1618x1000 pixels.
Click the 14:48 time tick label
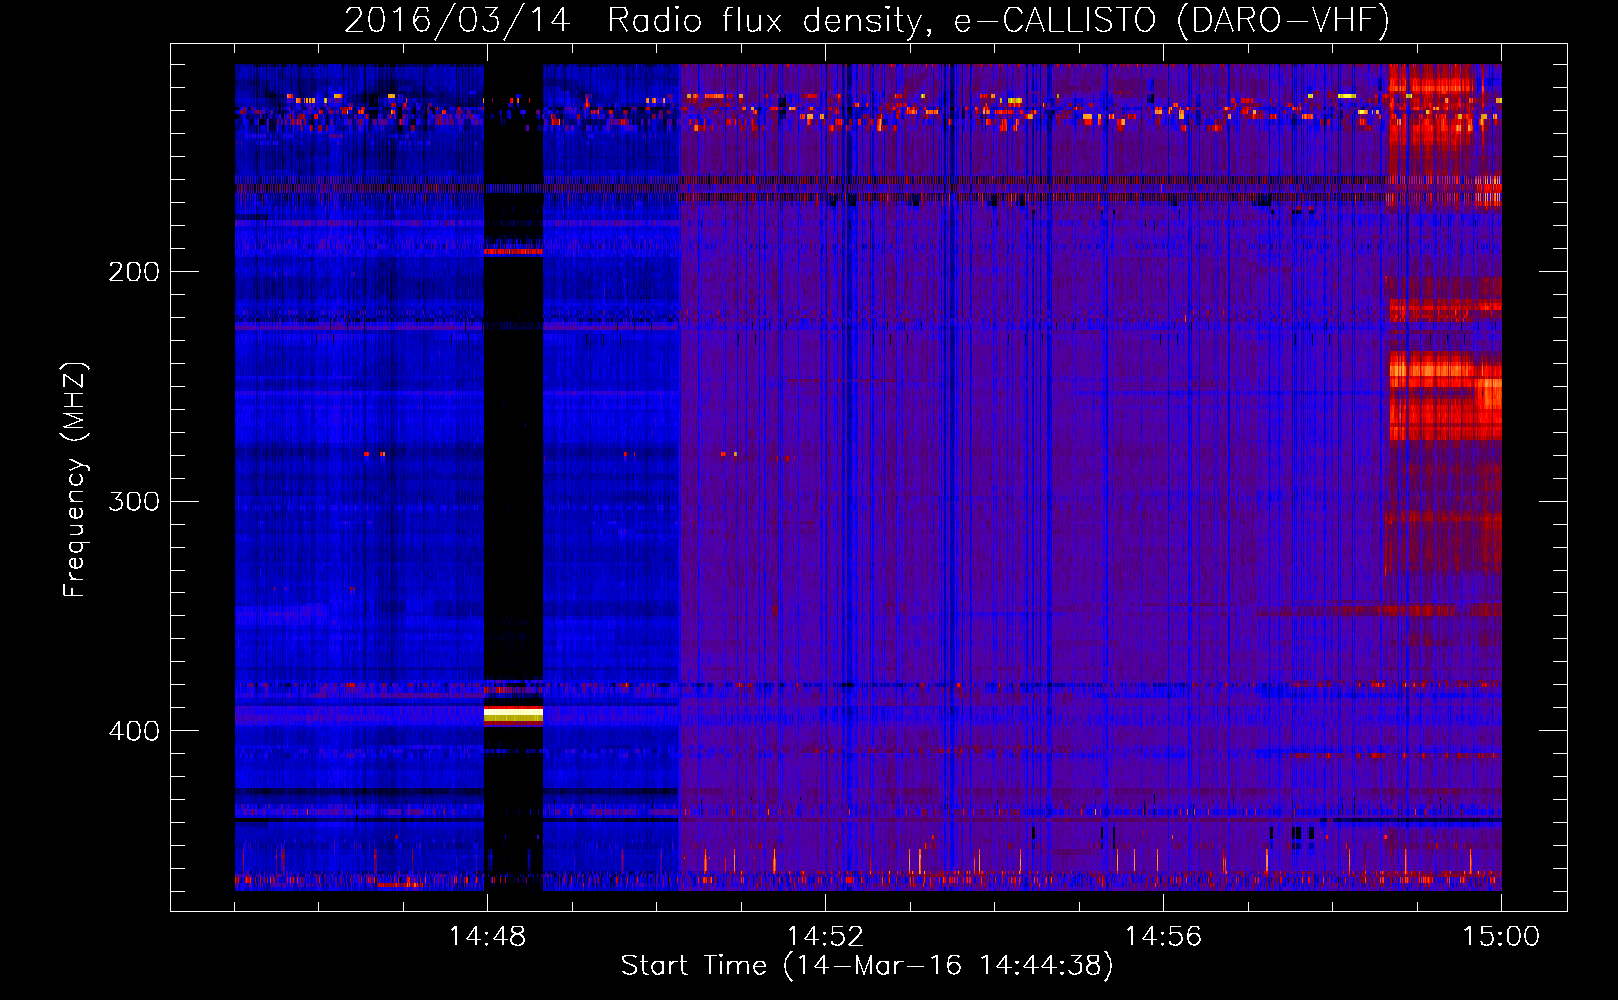click(x=487, y=937)
